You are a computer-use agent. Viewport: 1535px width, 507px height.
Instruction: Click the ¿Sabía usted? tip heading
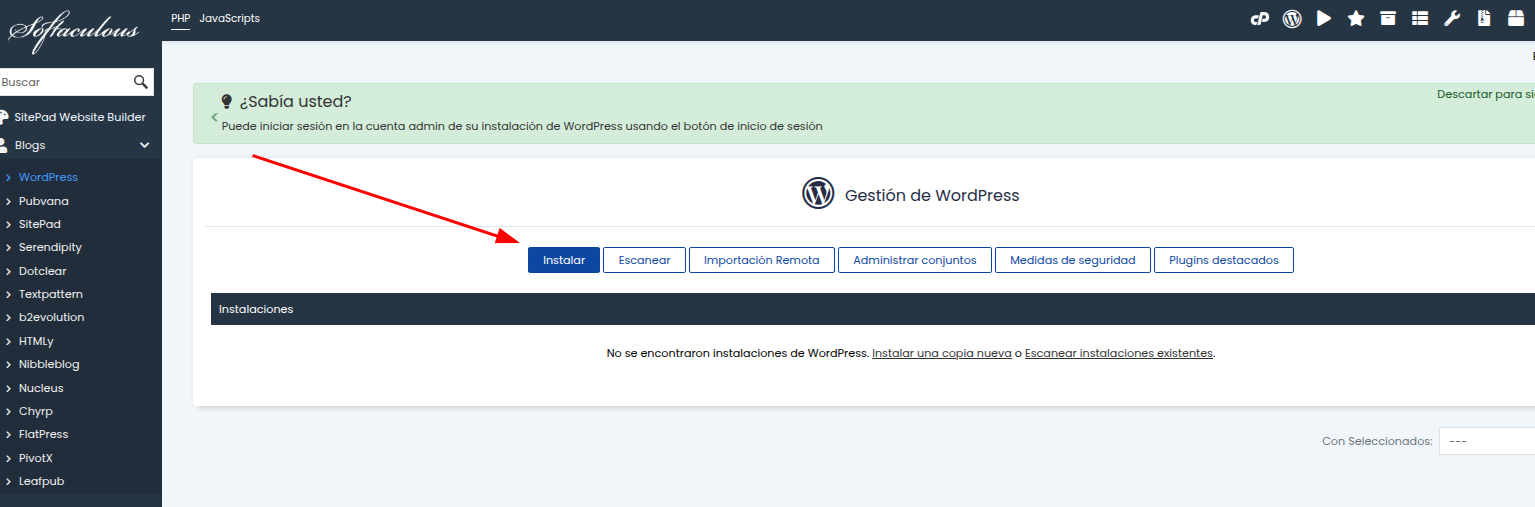click(x=295, y=101)
